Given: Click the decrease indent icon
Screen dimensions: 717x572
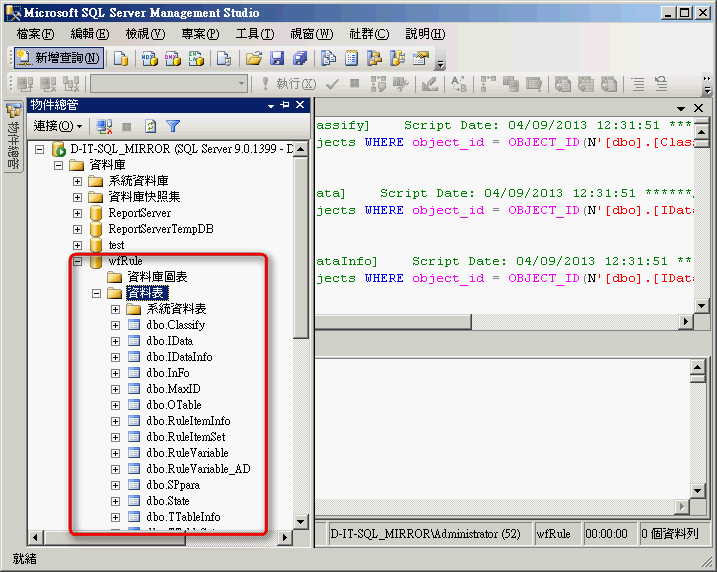Looking at the screenshot, I should tap(661, 84).
